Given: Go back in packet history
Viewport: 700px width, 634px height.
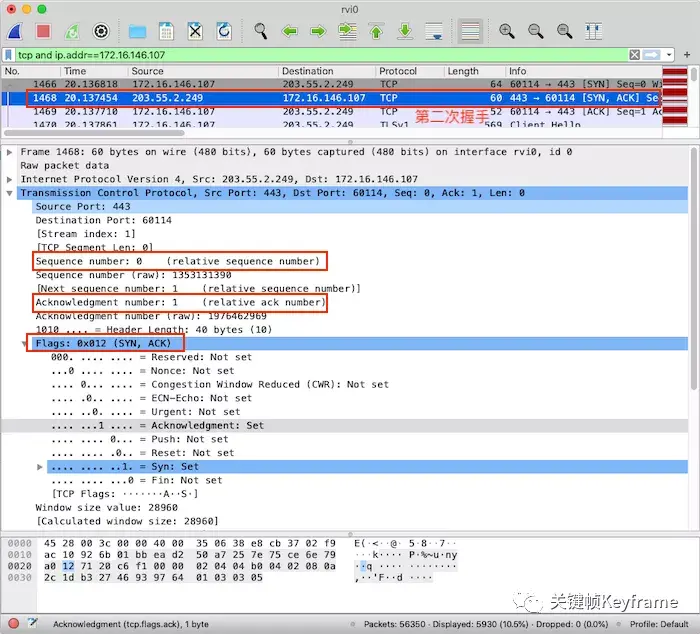Looking at the screenshot, I should click(290, 32).
